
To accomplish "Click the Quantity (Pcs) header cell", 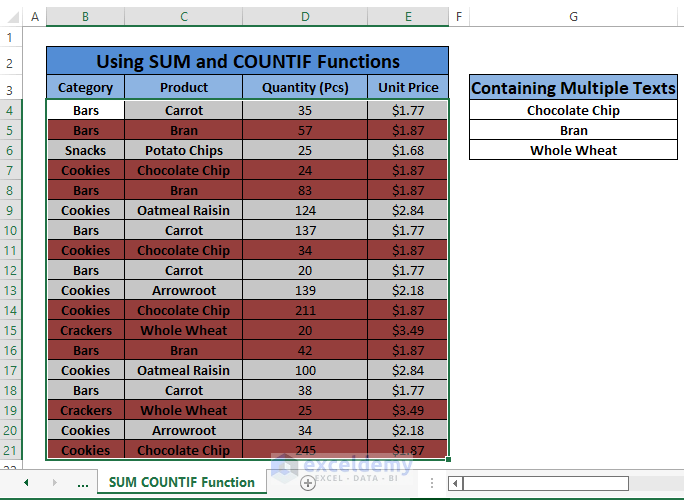I will click(x=305, y=87).
